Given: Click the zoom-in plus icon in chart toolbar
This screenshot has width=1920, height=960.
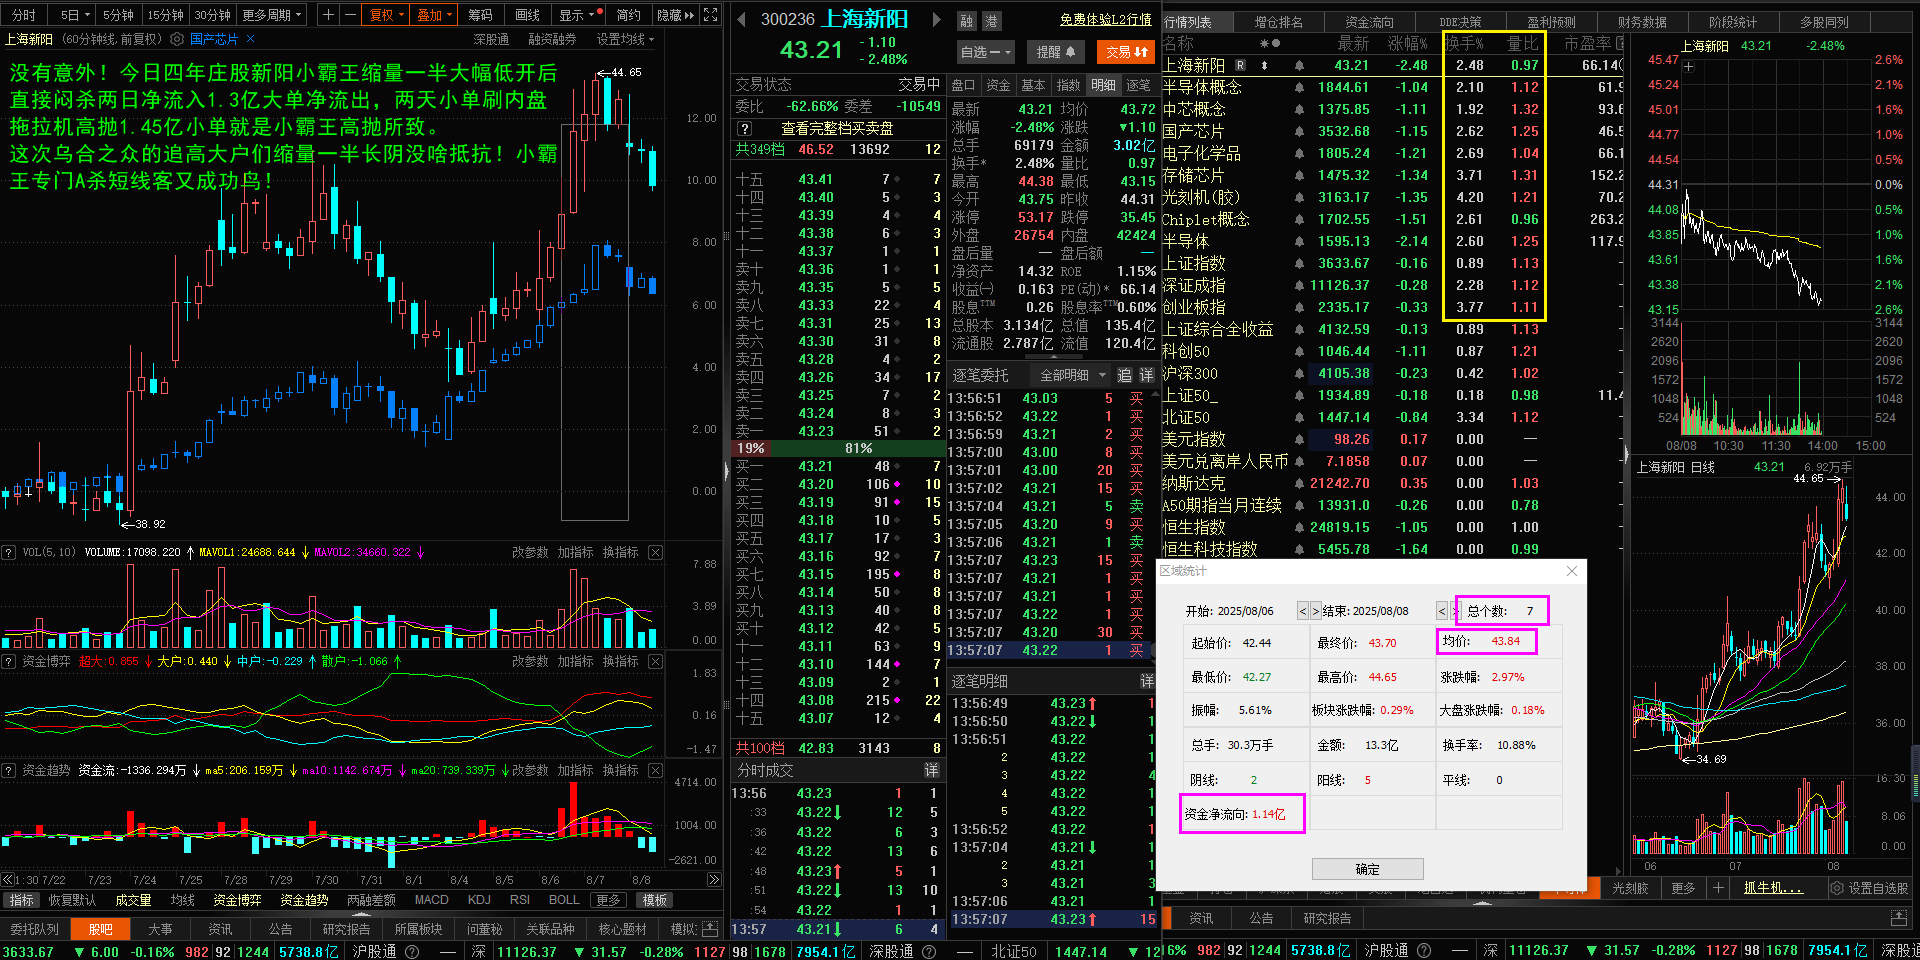Looking at the screenshot, I should click(x=328, y=14).
